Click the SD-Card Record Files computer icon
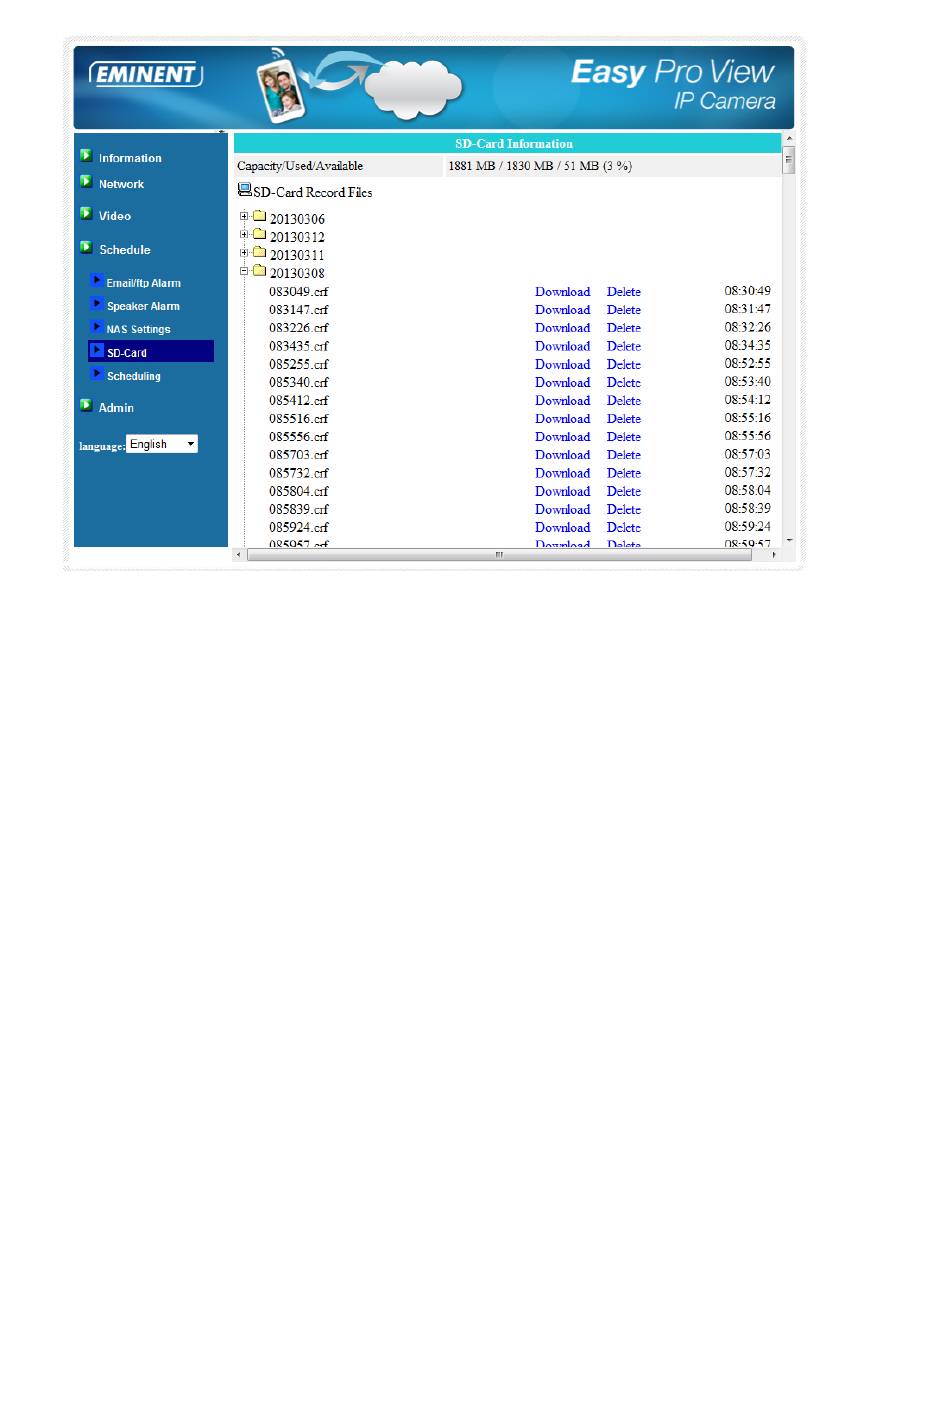The width and height of the screenshot is (950, 1426). [244, 190]
